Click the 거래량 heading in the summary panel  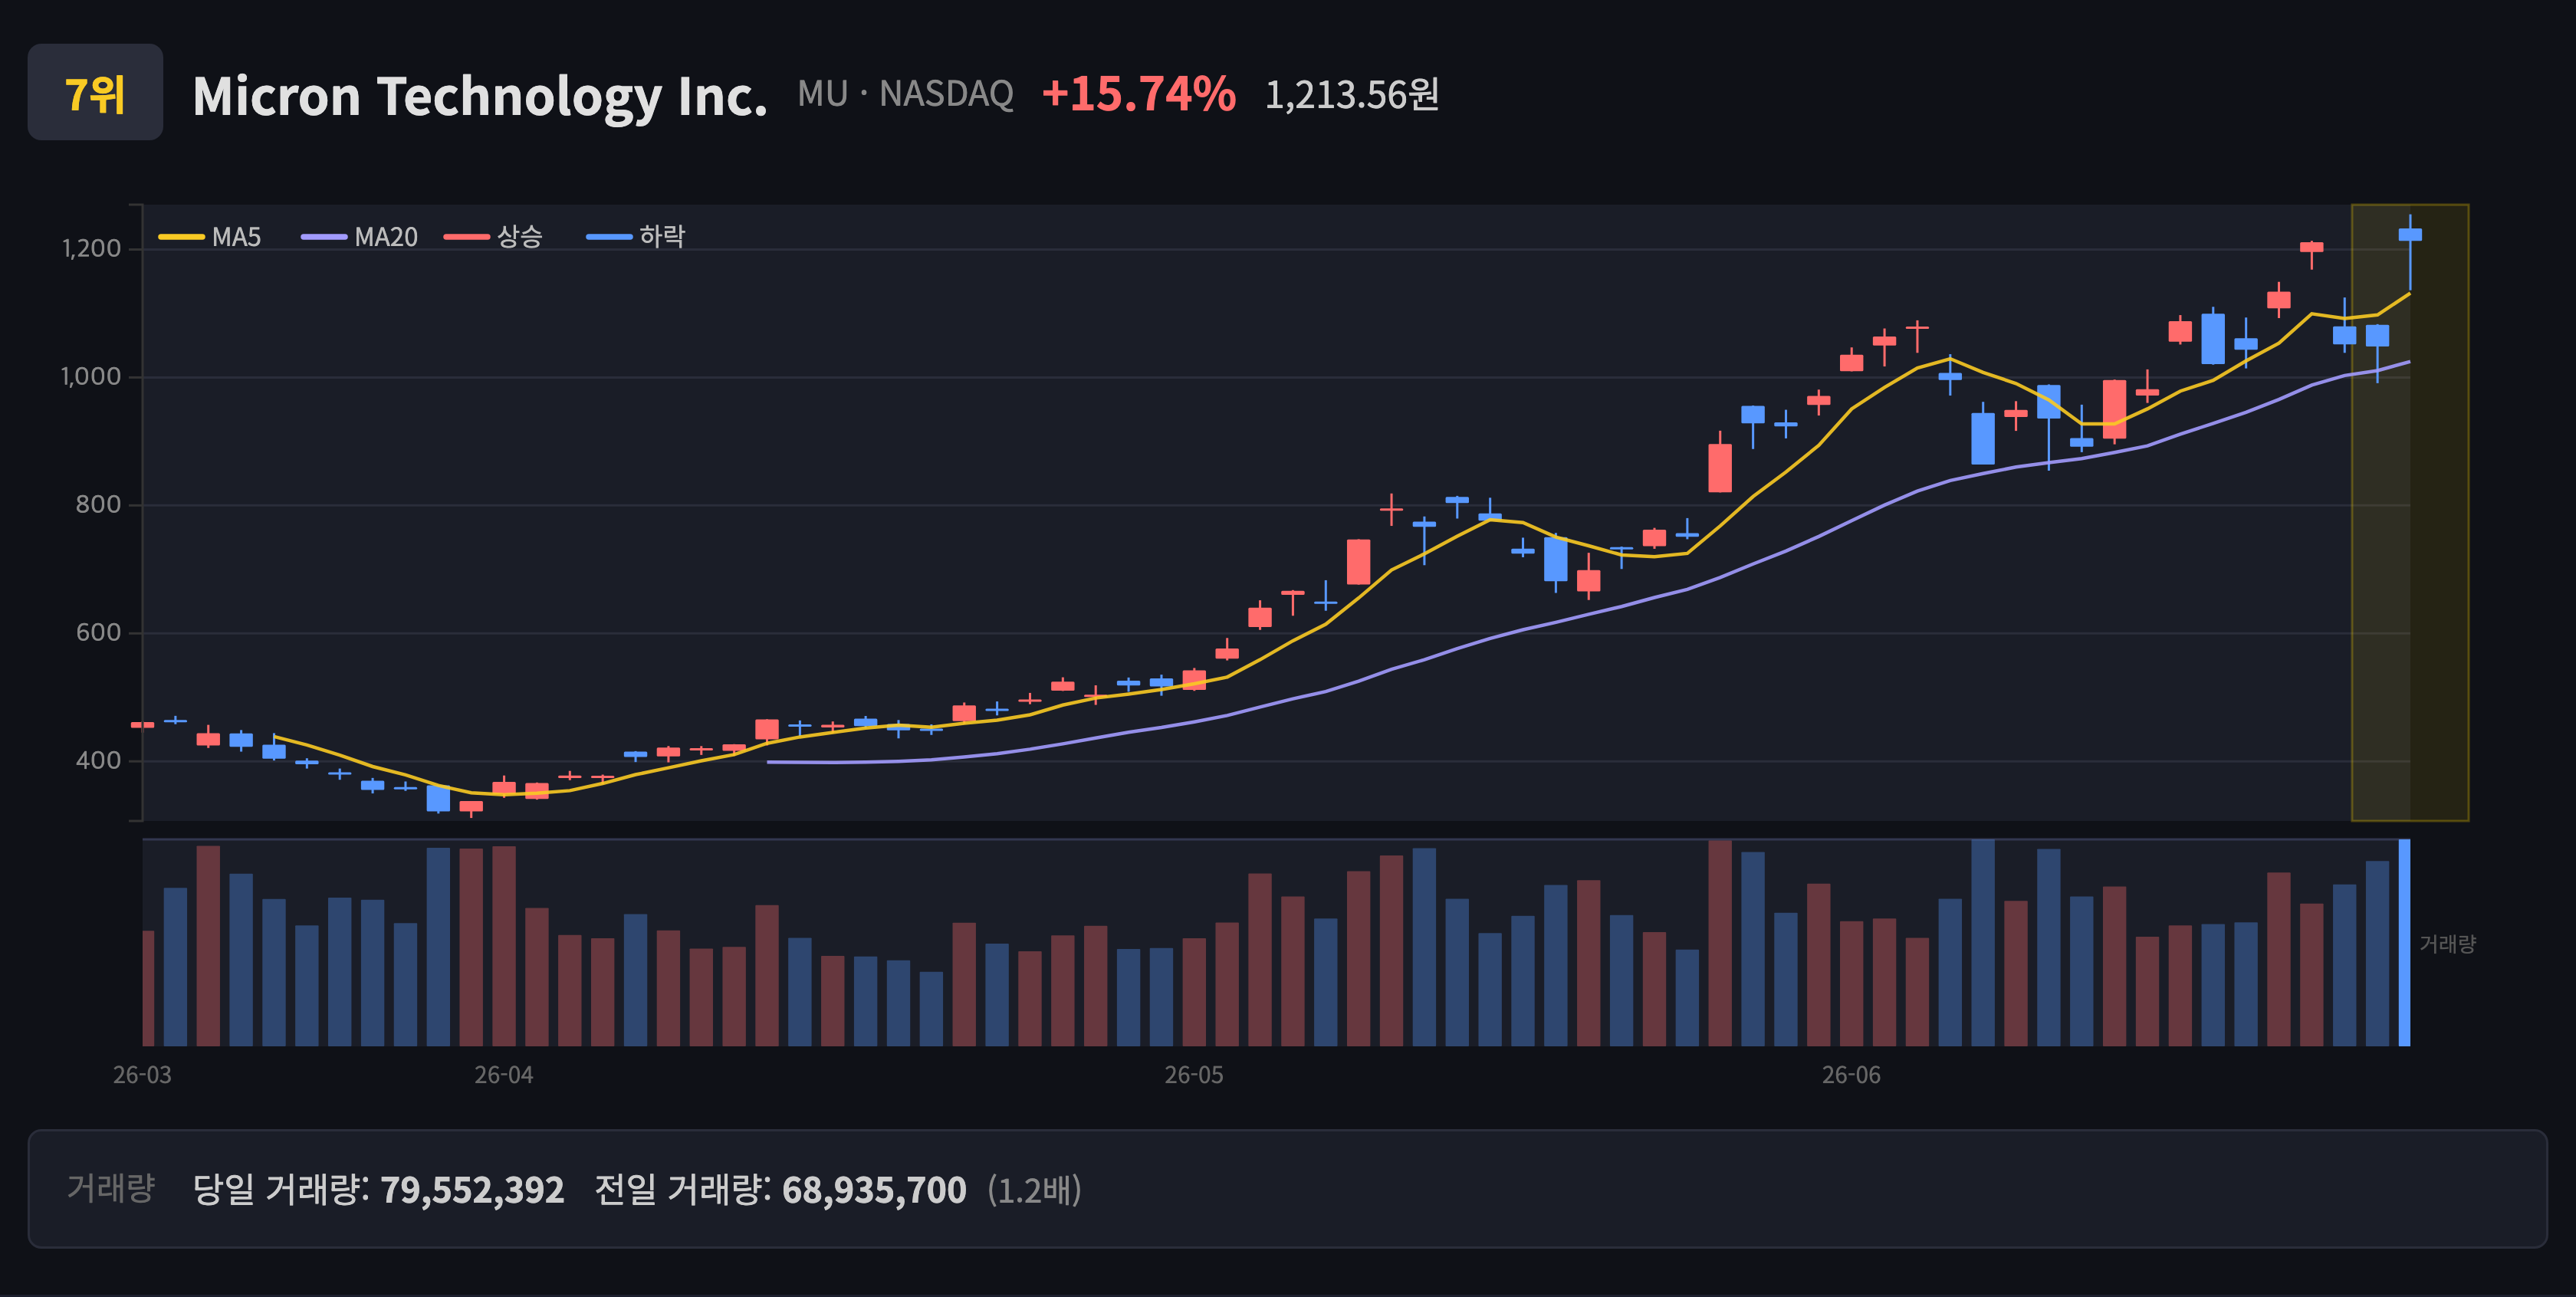(x=111, y=1189)
